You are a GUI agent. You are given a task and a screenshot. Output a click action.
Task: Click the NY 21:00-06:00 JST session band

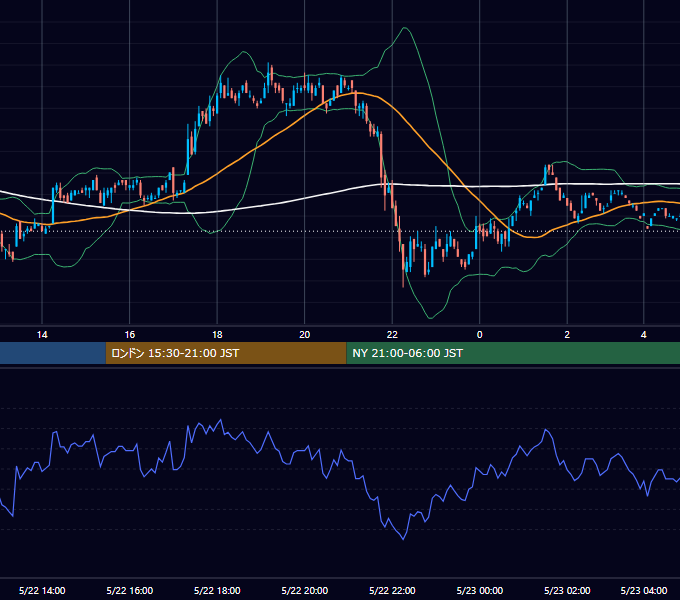[513, 353]
